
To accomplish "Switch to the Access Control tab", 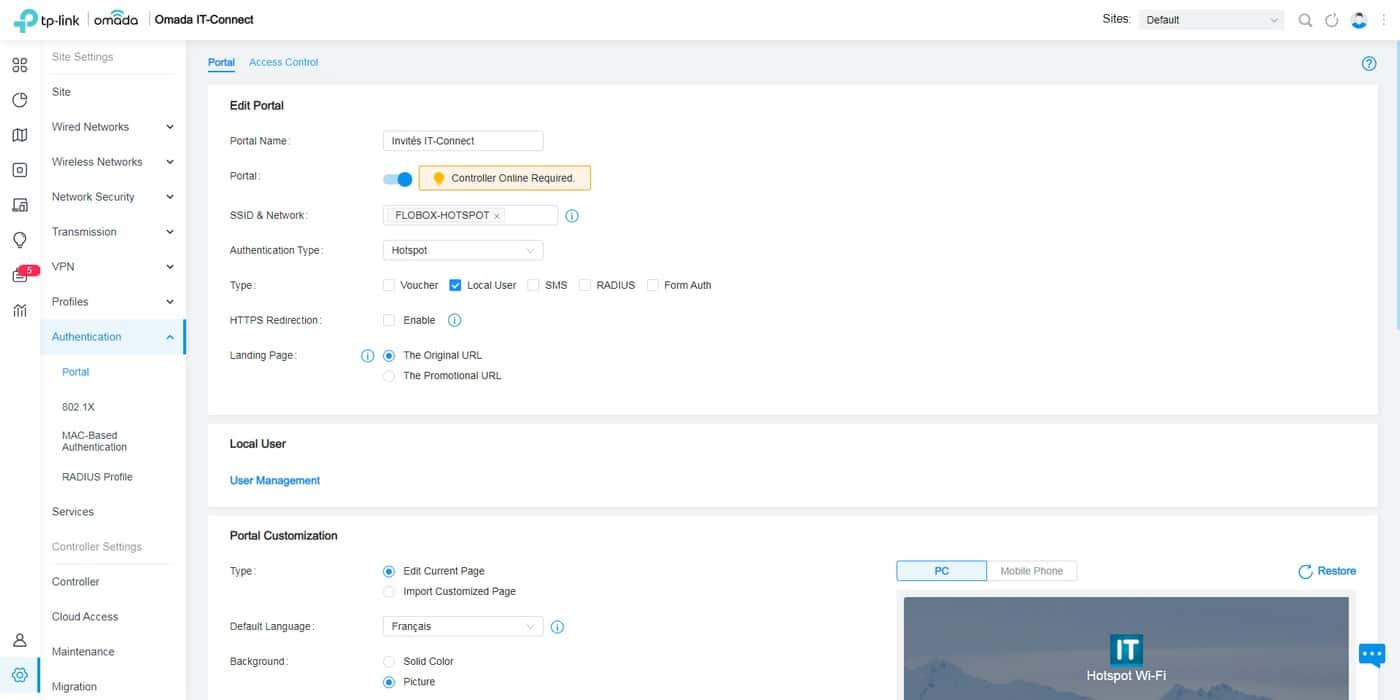I will 283,62.
